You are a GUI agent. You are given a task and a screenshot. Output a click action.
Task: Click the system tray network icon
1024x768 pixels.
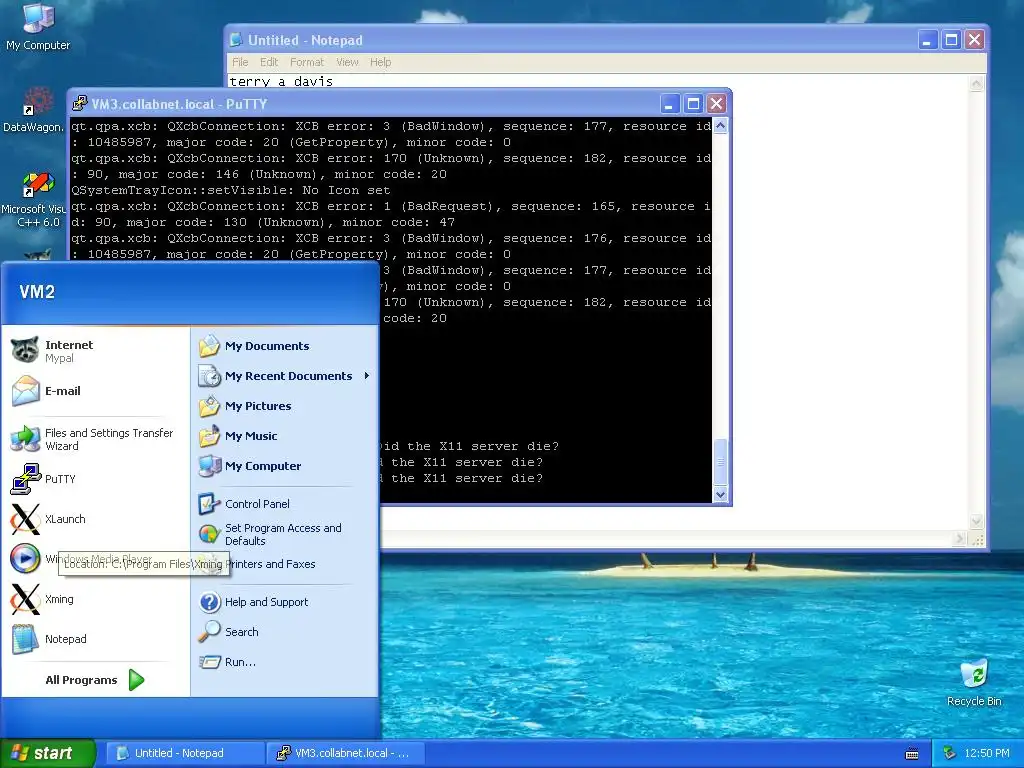950,753
